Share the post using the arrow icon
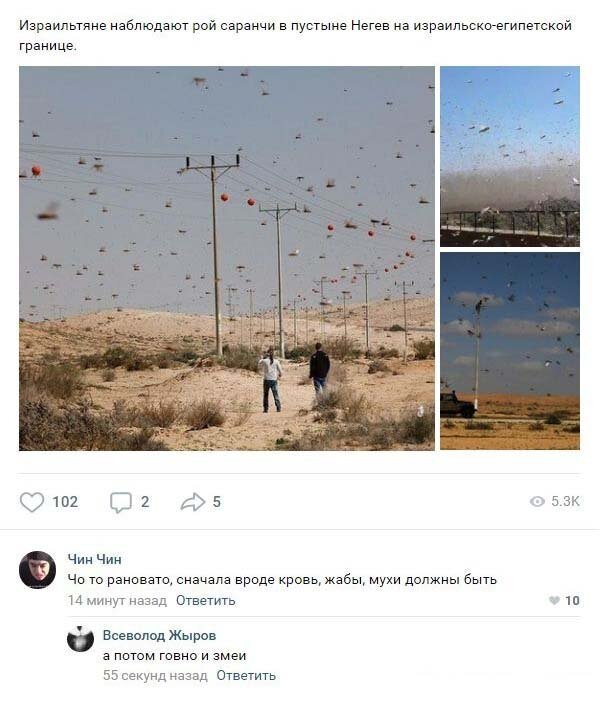This screenshot has width=602, height=703. pyautogui.click(x=192, y=503)
